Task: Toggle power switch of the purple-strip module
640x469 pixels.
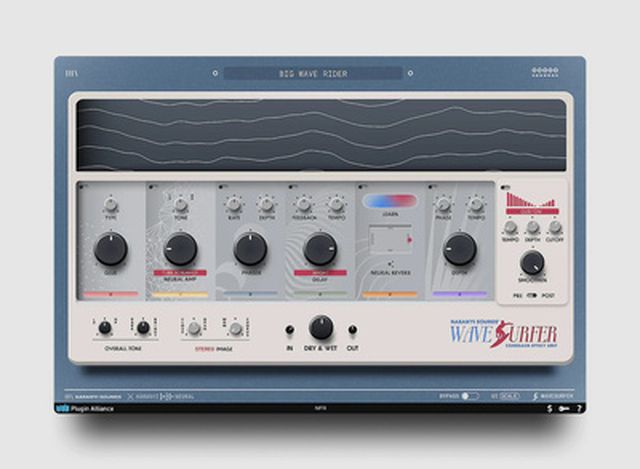Action: pos(432,187)
